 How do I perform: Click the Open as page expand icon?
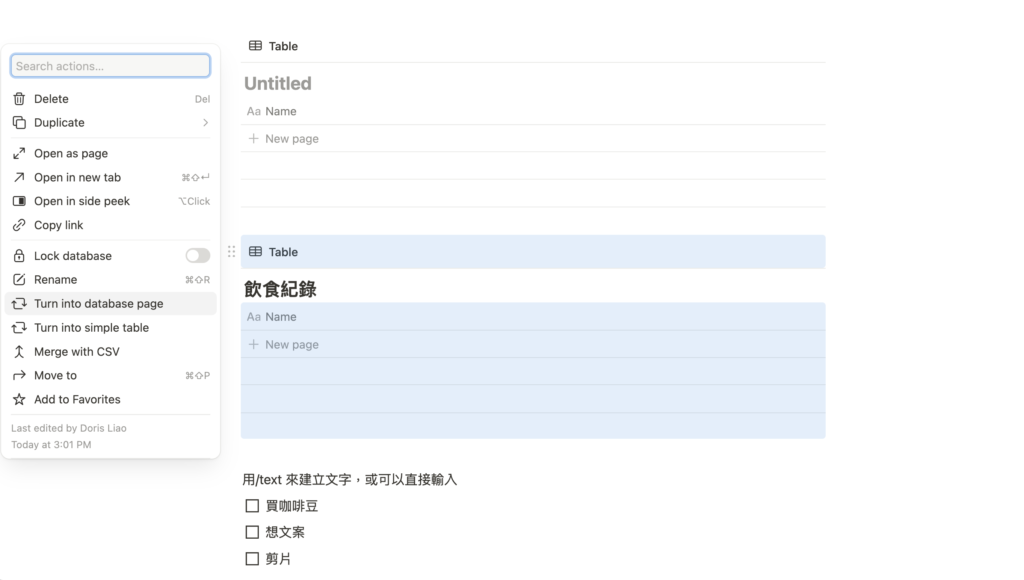(19, 154)
